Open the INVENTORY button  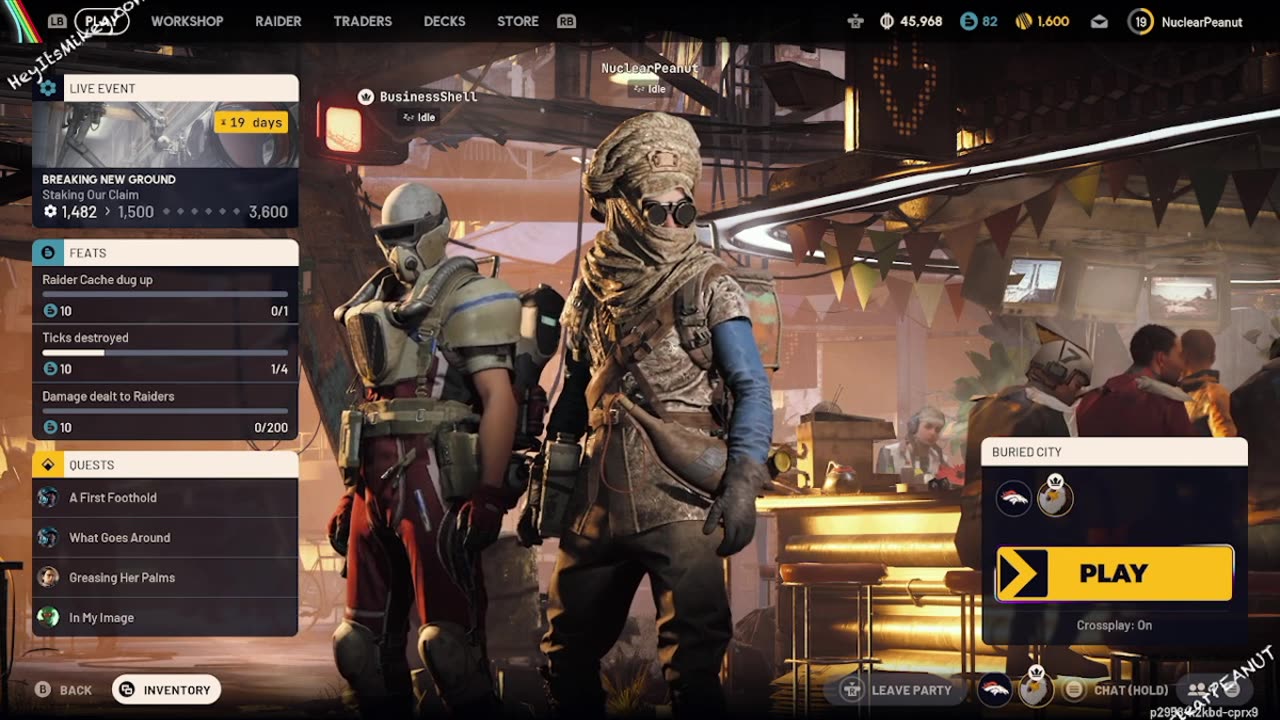166,690
